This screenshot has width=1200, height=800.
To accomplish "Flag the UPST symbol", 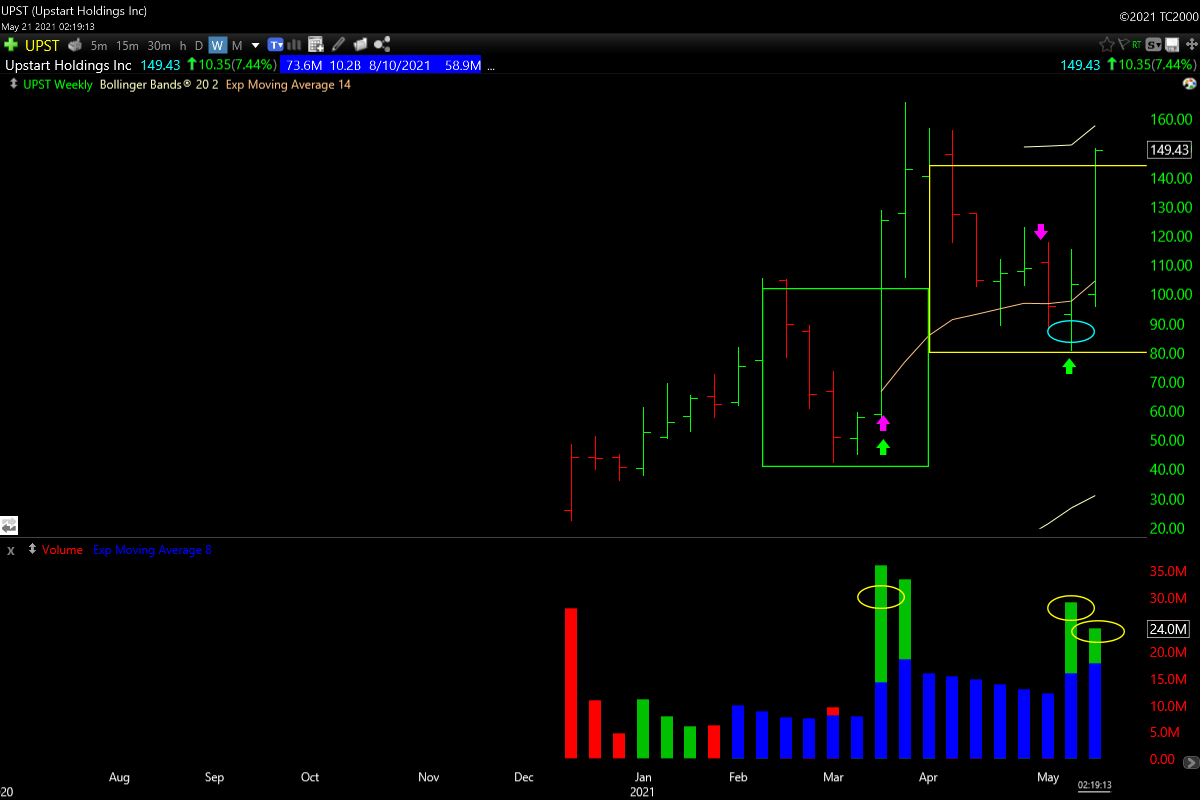I will point(1124,44).
